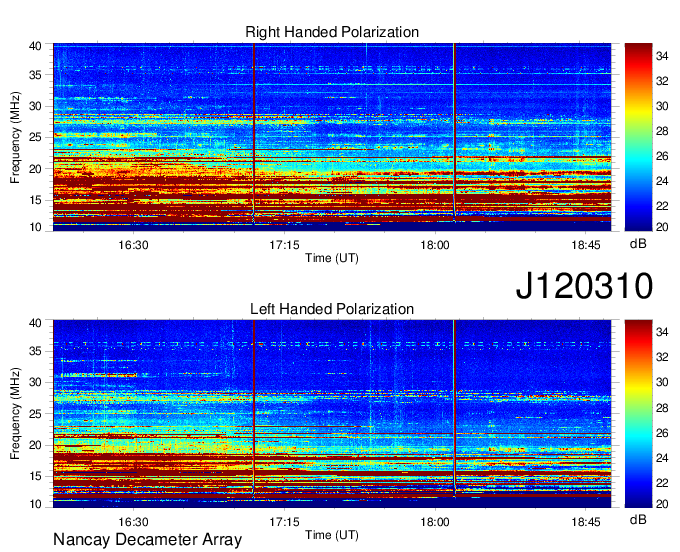Click the dB unit label under bottom color bar
The height and width of the screenshot is (552, 680).
(638, 519)
